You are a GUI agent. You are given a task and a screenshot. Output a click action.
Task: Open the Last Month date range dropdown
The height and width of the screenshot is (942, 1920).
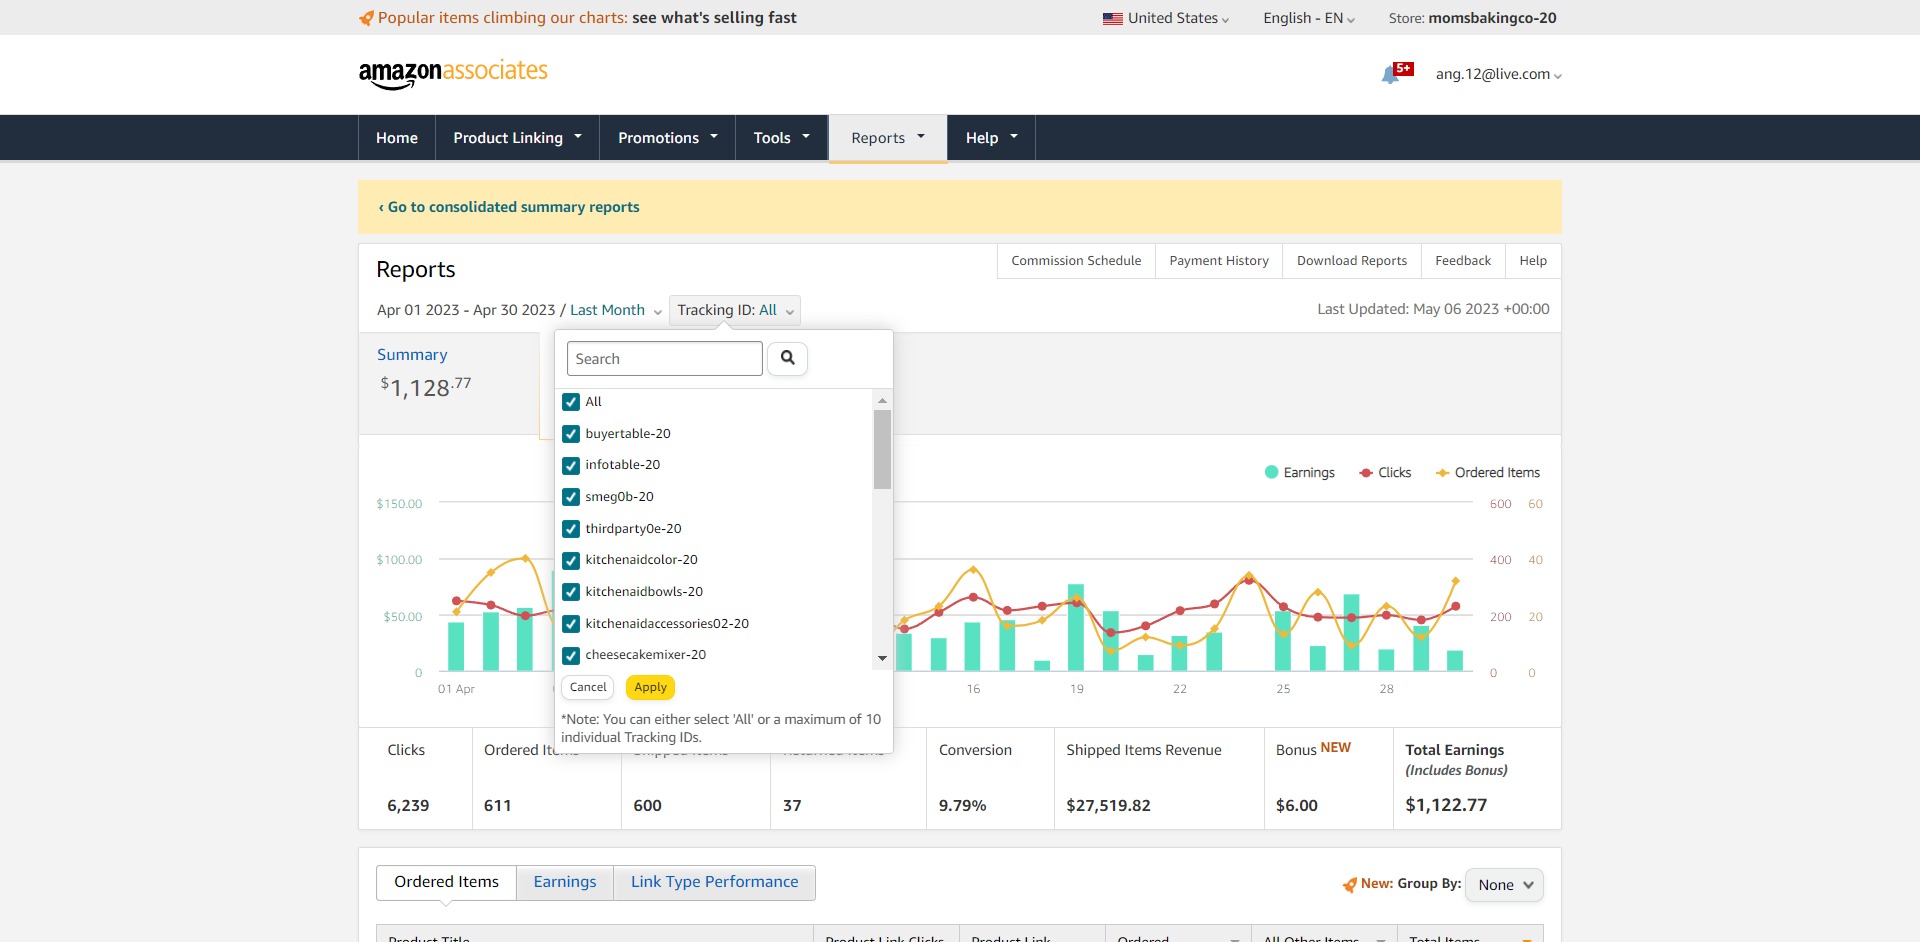pos(616,310)
